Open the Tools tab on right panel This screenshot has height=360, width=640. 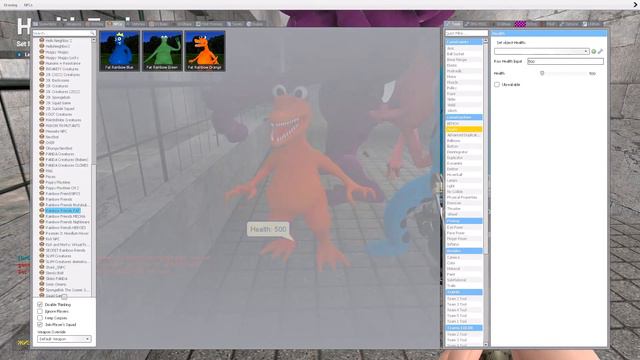click(x=453, y=24)
